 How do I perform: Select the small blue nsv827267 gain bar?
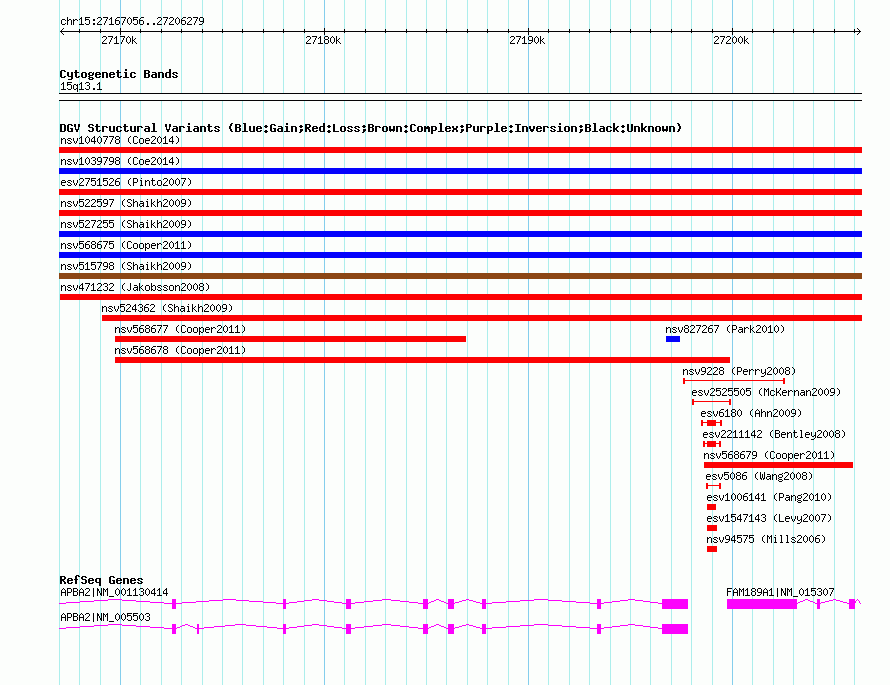click(x=673, y=339)
